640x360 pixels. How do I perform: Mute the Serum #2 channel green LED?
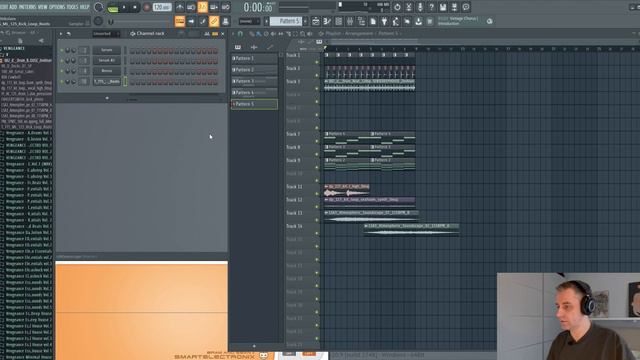[62, 60]
